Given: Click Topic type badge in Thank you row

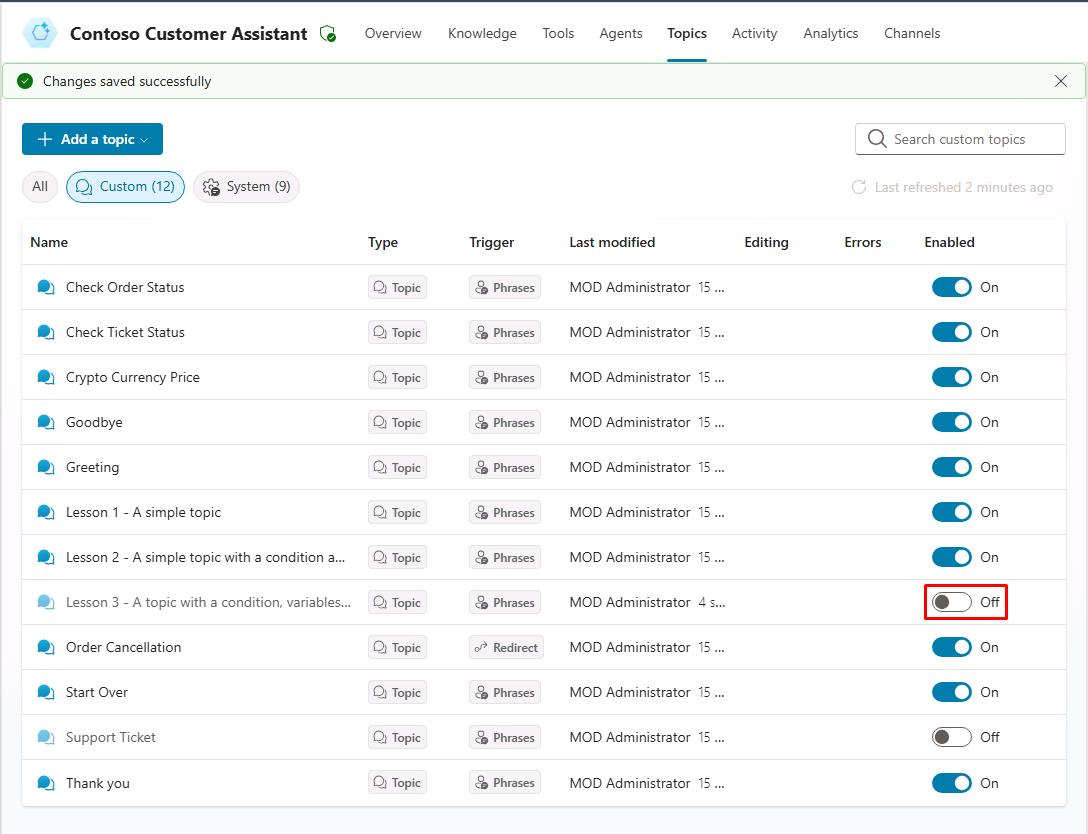Looking at the screenshot, I should 398,783.
